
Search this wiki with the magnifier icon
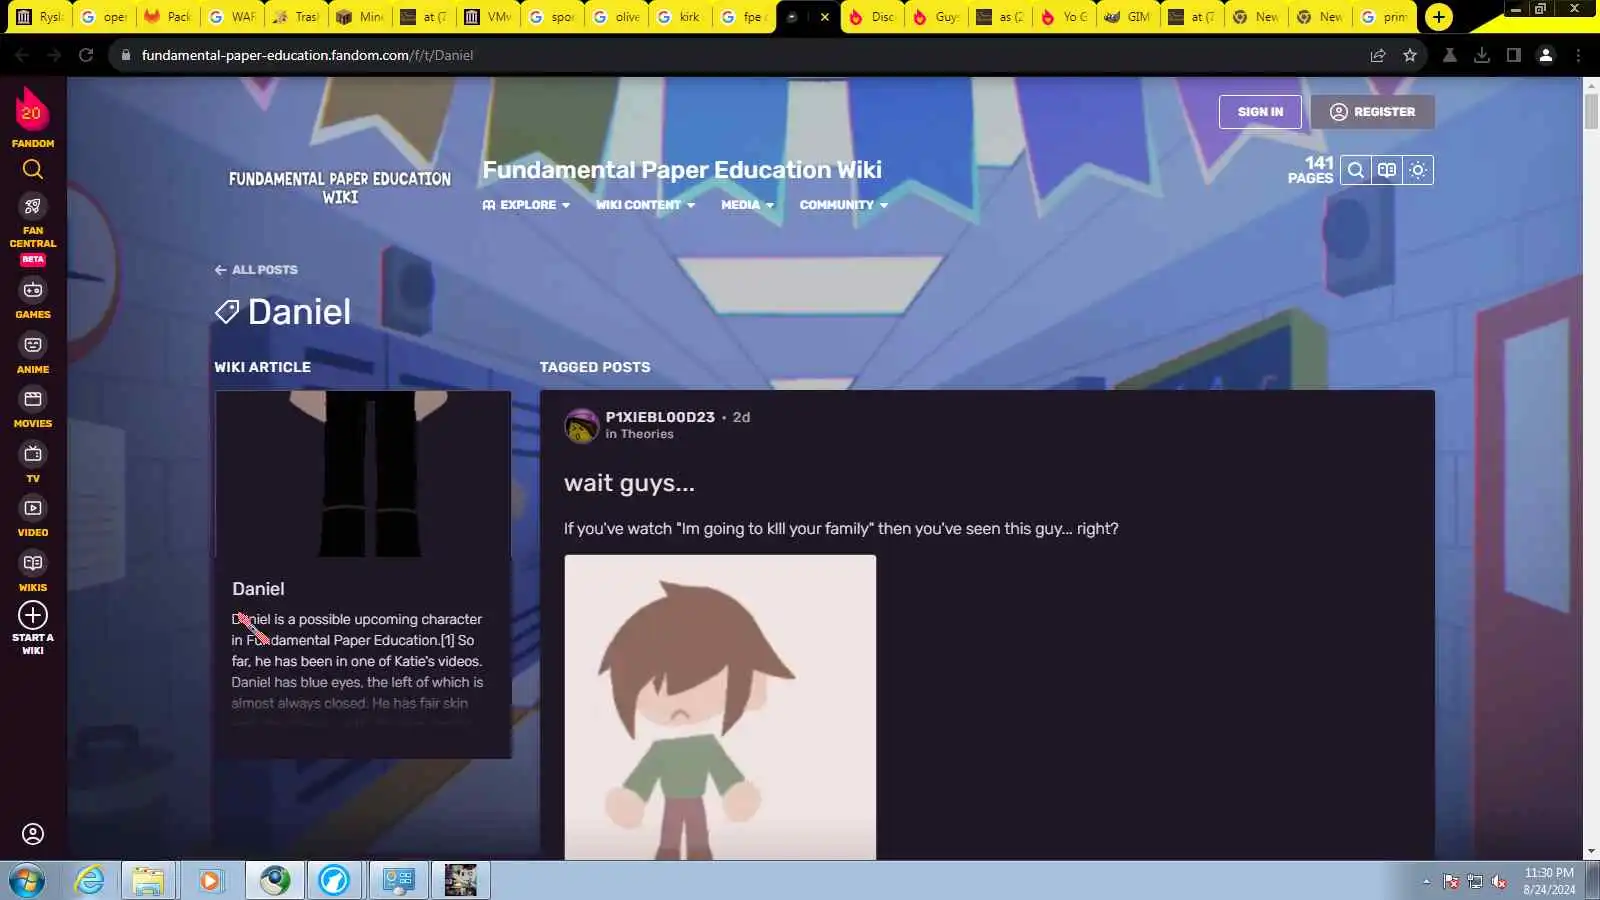point(1356,170)
